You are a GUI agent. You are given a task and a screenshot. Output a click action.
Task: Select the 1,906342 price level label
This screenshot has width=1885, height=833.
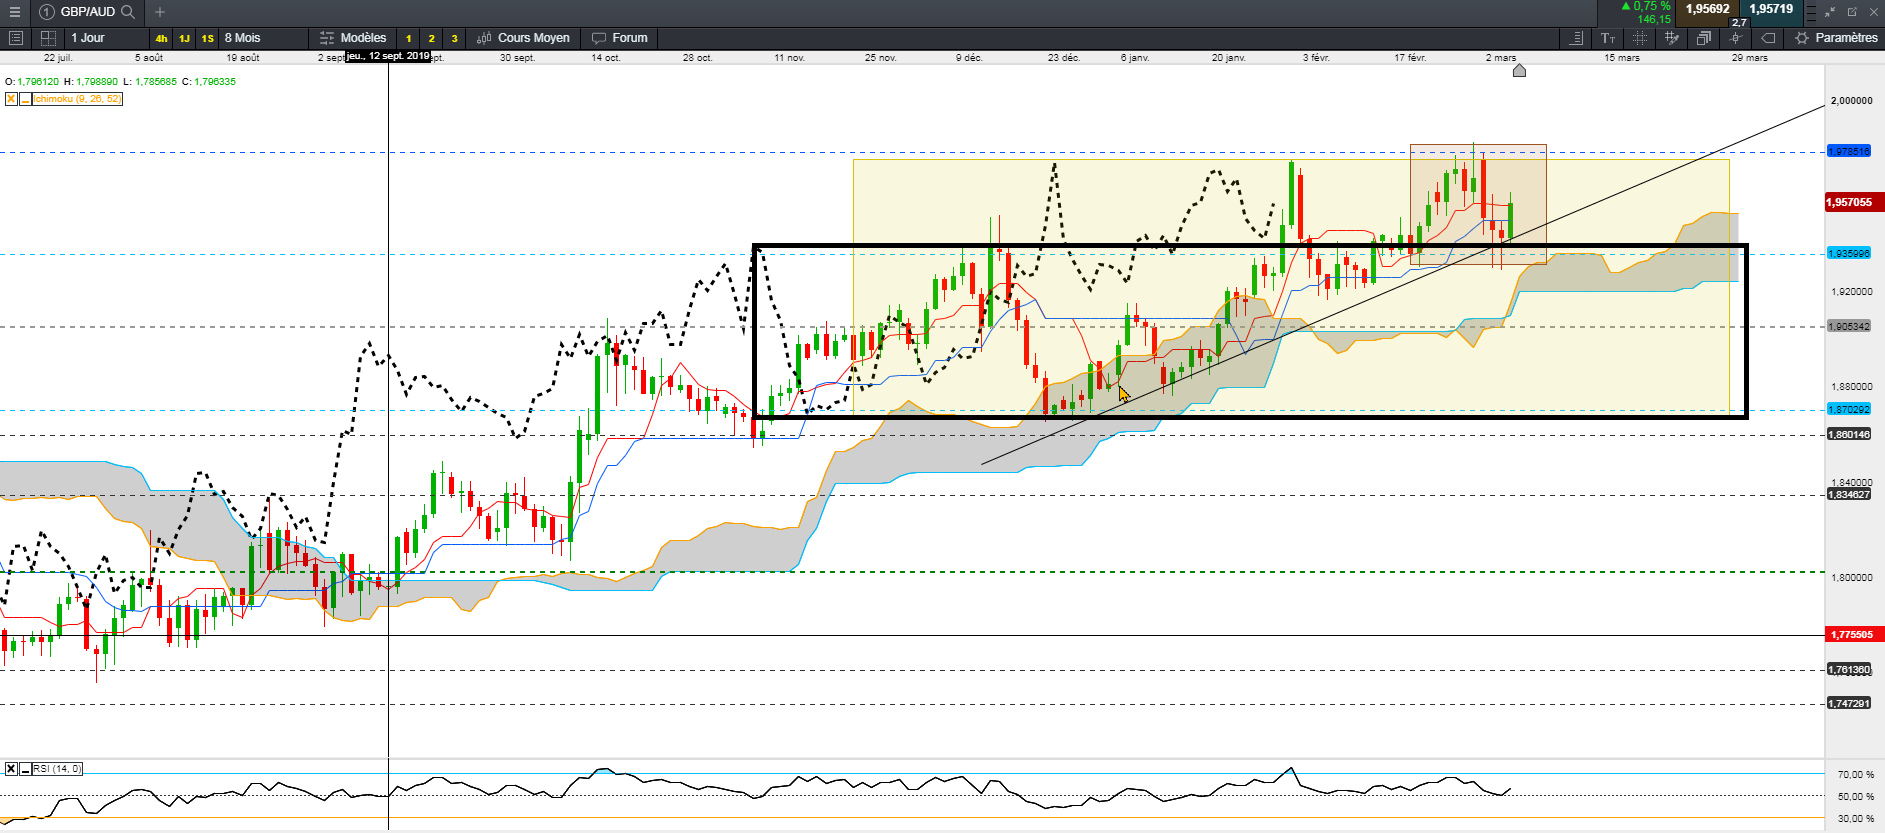(x=1849, y=326)
